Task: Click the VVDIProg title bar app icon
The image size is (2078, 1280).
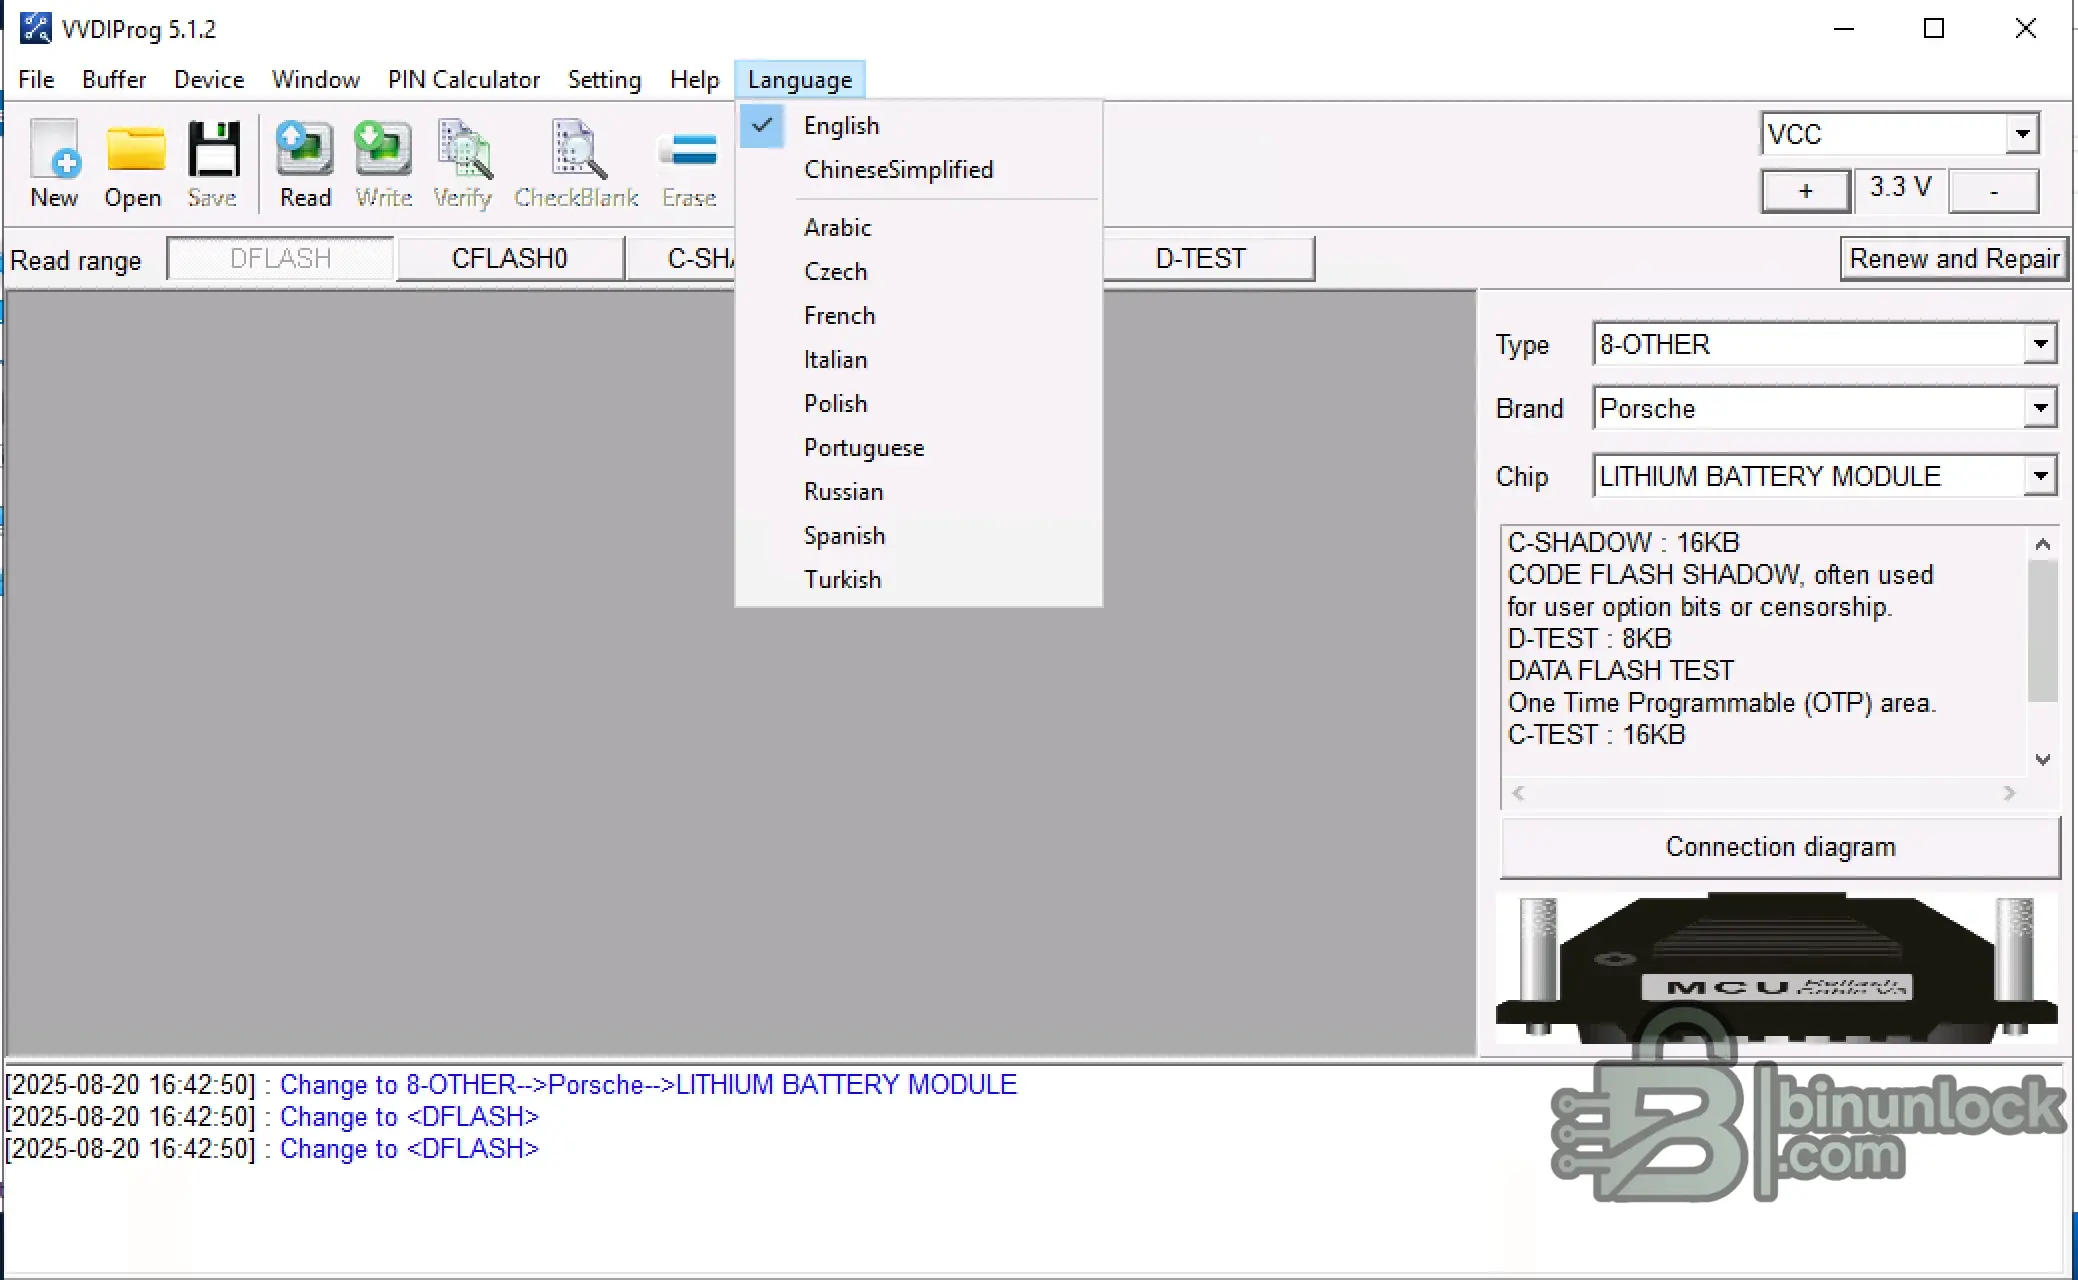Action: pos(36,28)
